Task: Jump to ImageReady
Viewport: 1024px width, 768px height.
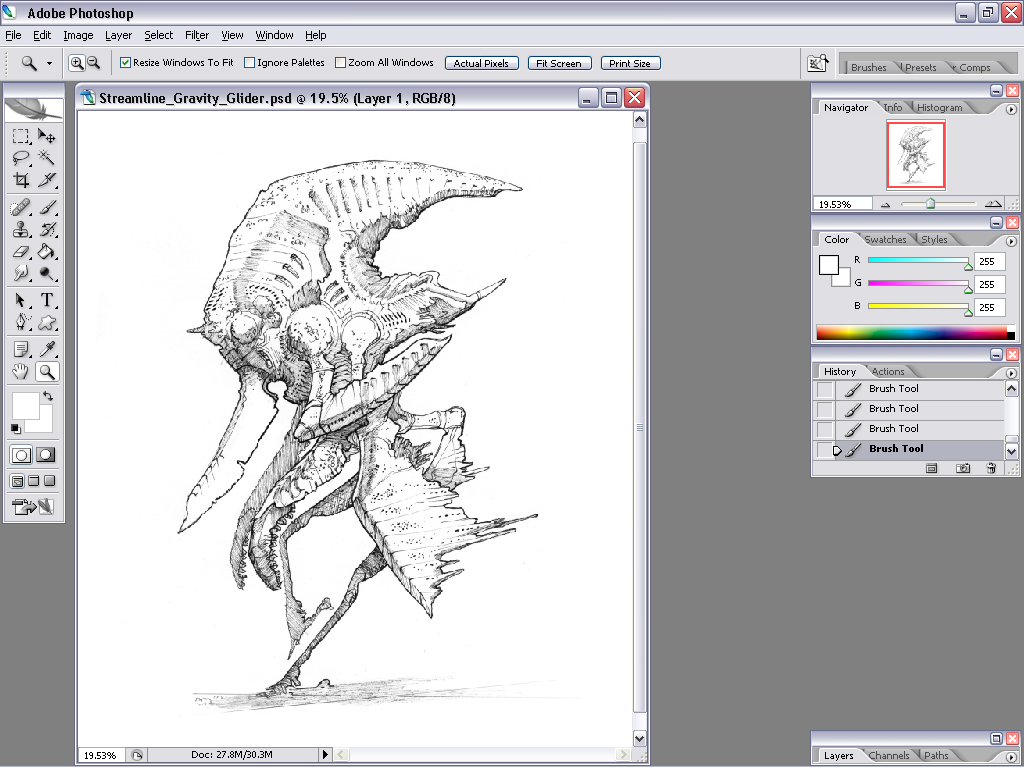Action: [x=33, y=506]
